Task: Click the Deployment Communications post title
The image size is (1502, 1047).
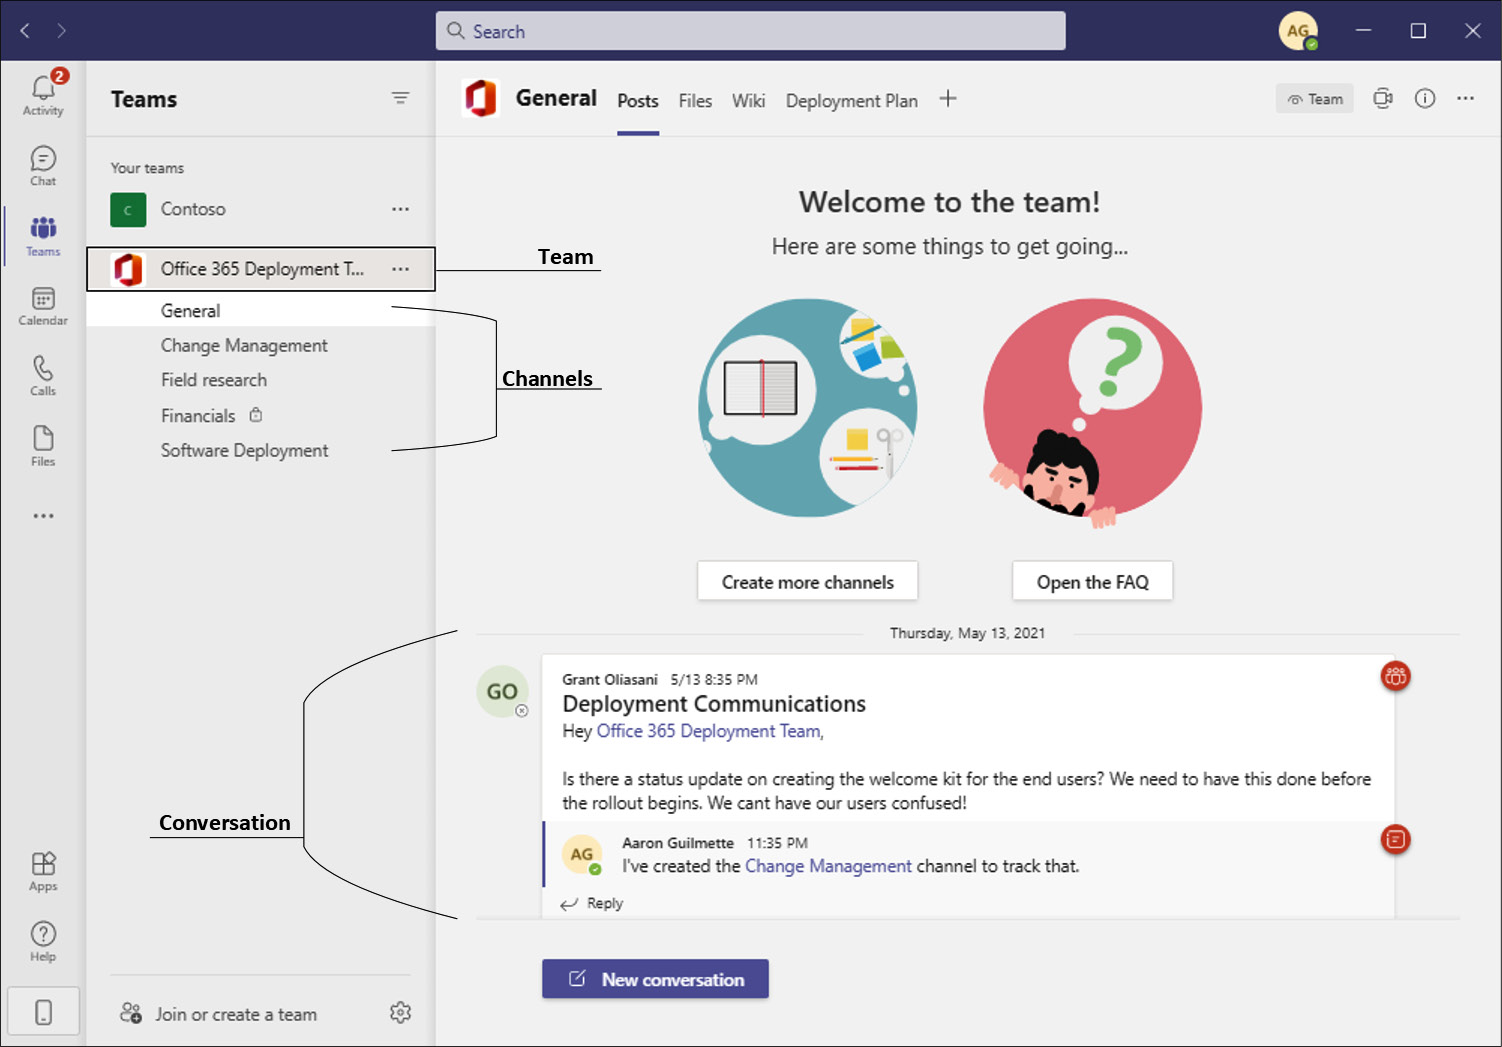Action: [x=714, y=704]
